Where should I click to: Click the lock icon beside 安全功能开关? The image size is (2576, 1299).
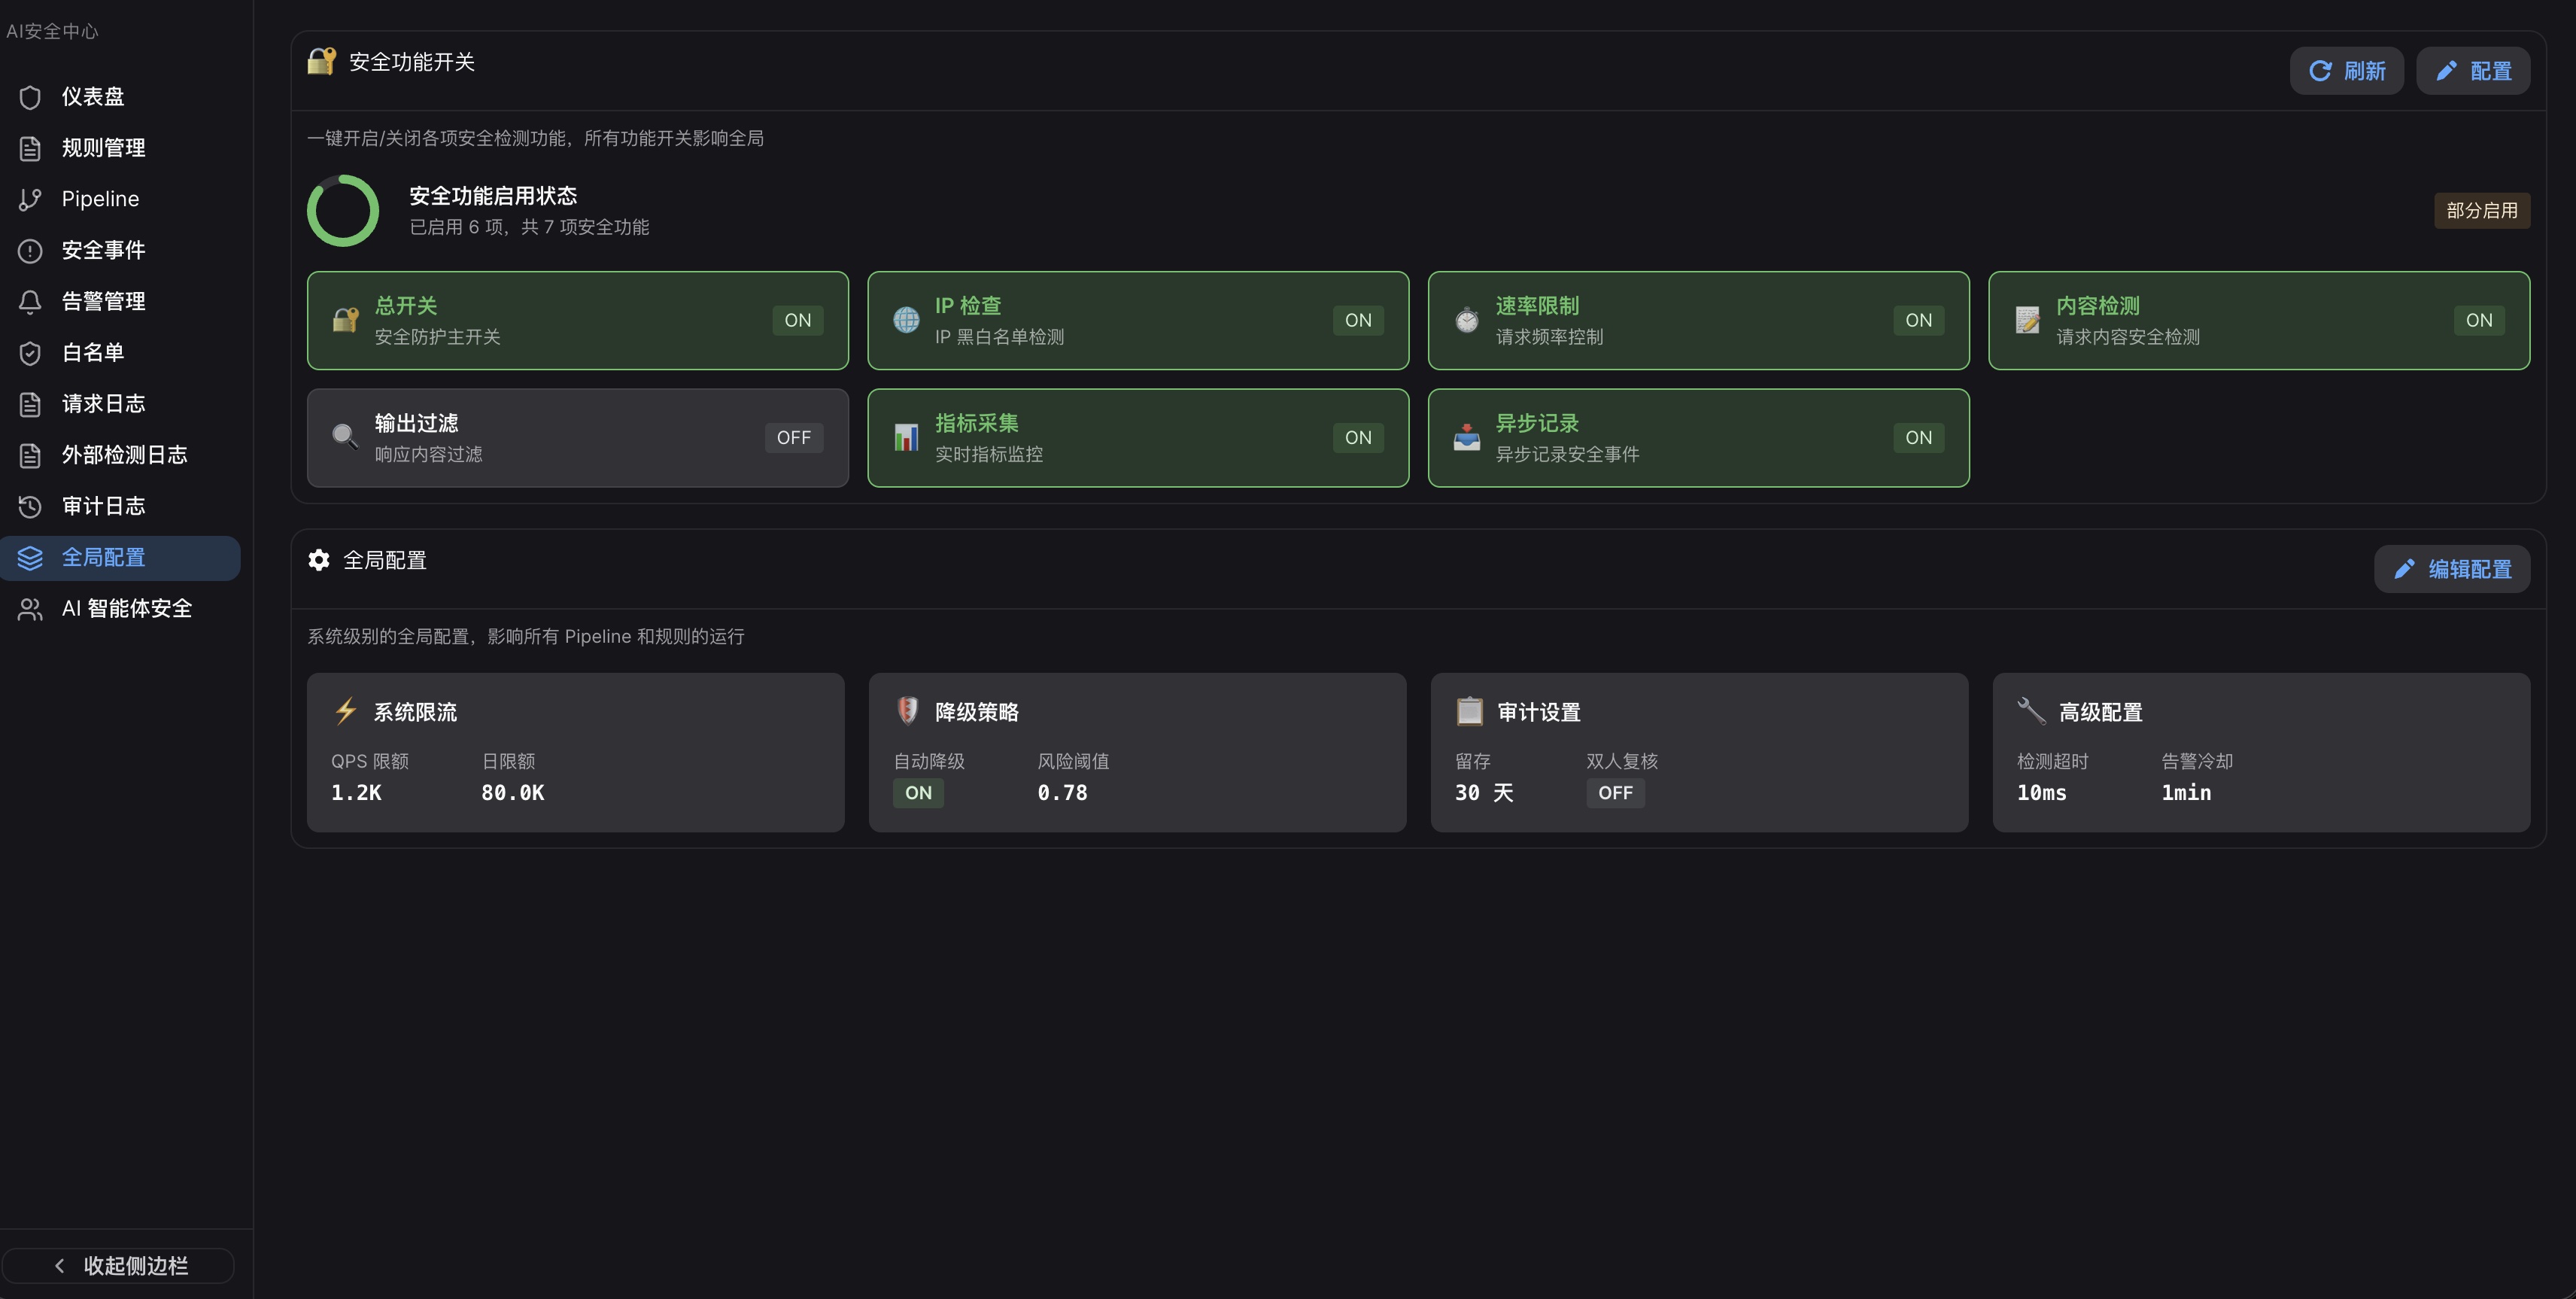(321, 62)
